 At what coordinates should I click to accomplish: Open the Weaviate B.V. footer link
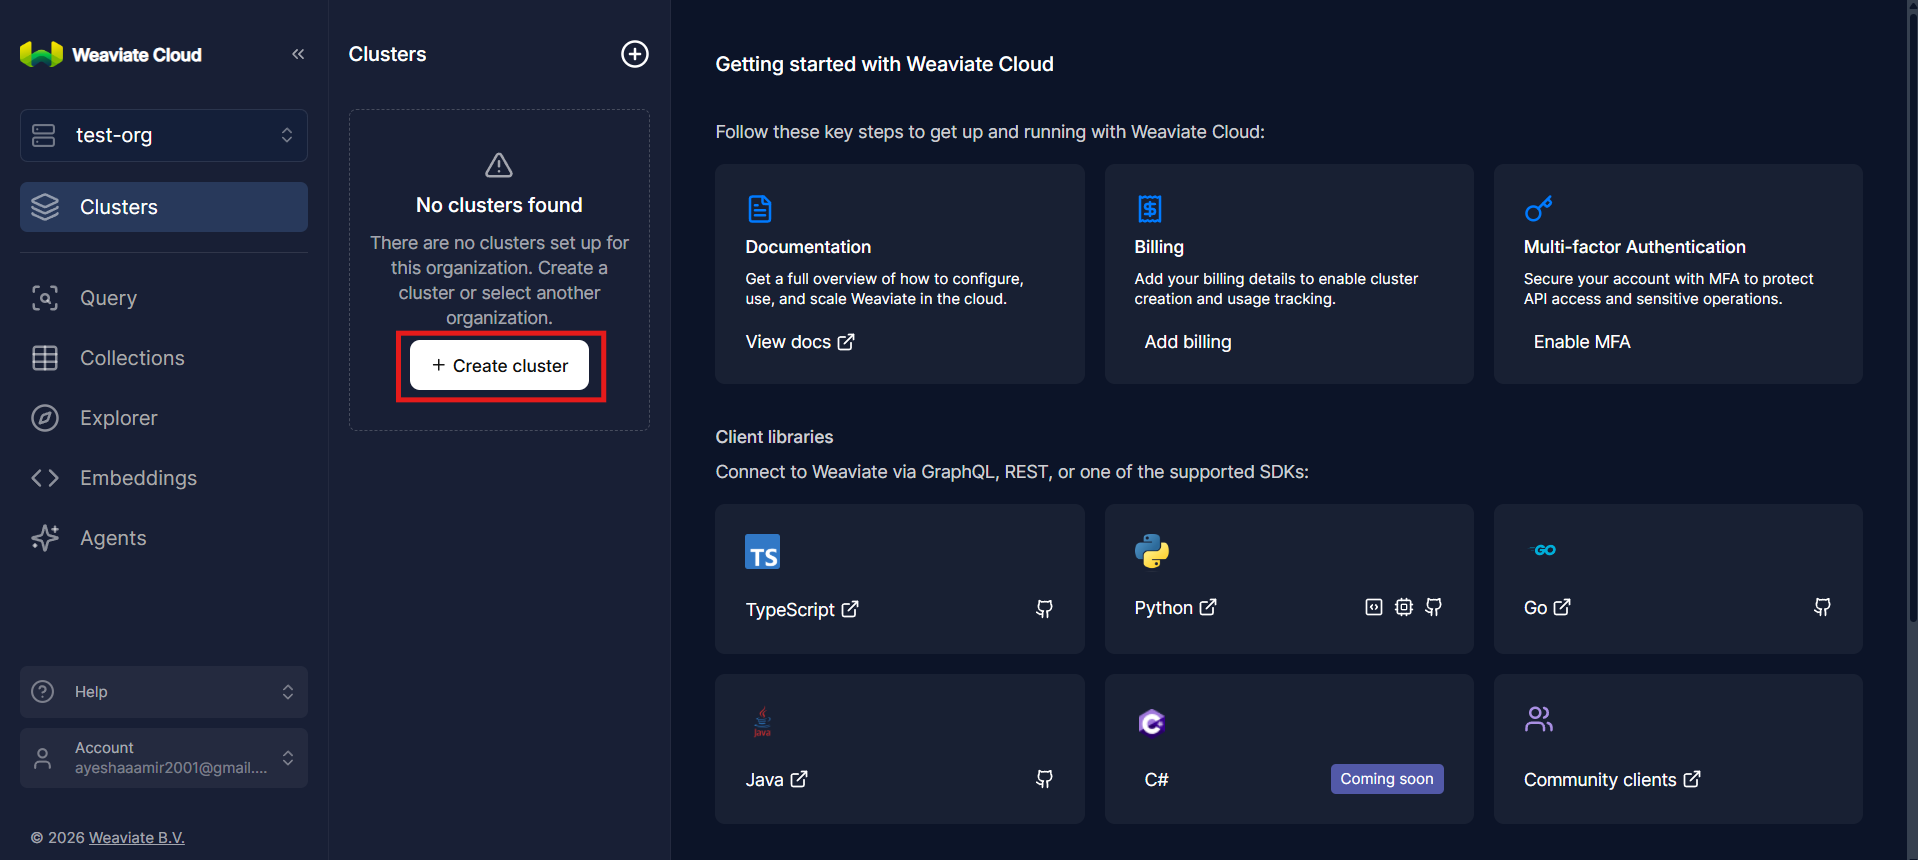(137, 838)
